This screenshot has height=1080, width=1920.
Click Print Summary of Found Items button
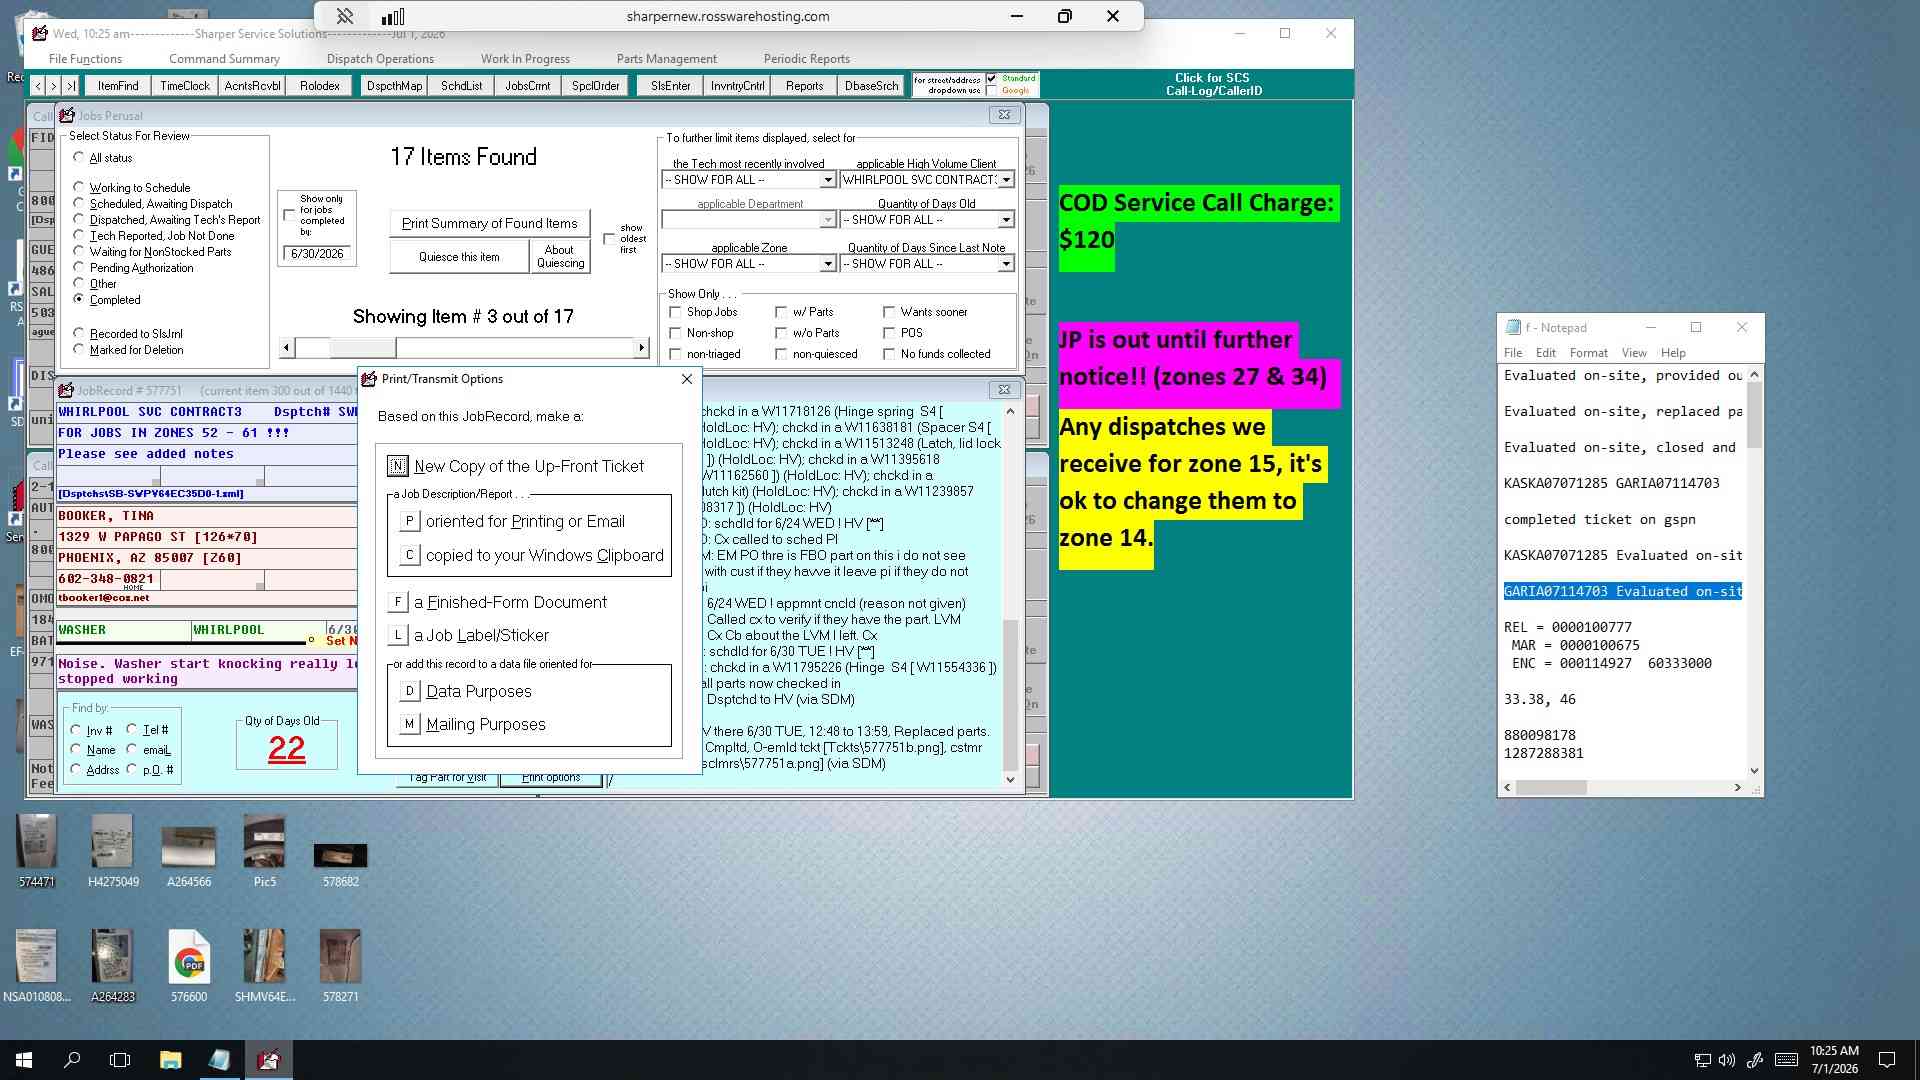489,223
